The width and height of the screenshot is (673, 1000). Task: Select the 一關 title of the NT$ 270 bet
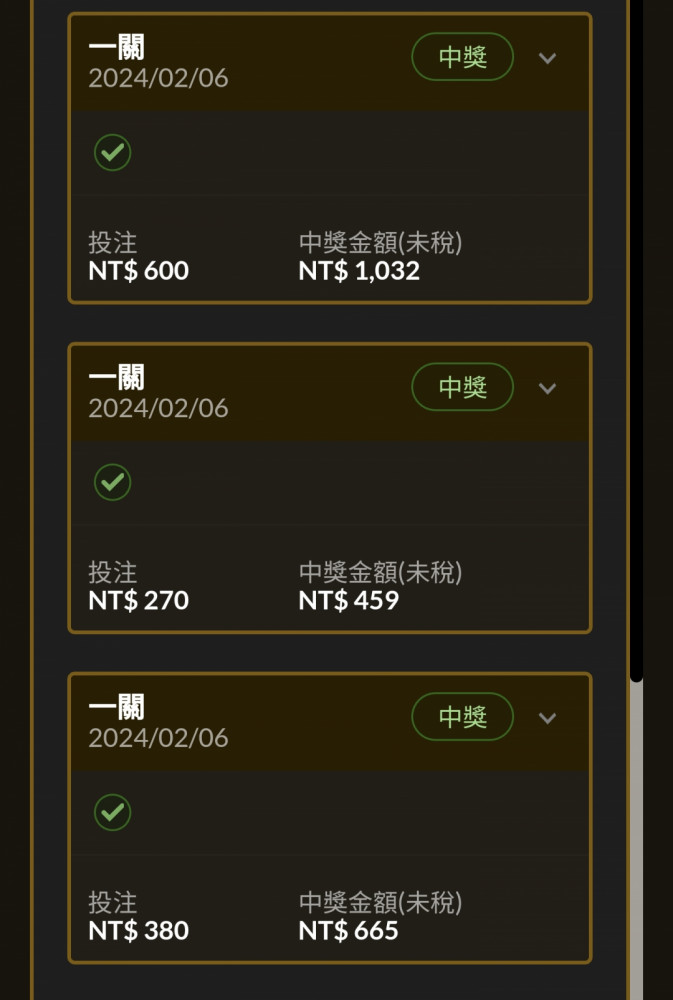coord(117,376)
